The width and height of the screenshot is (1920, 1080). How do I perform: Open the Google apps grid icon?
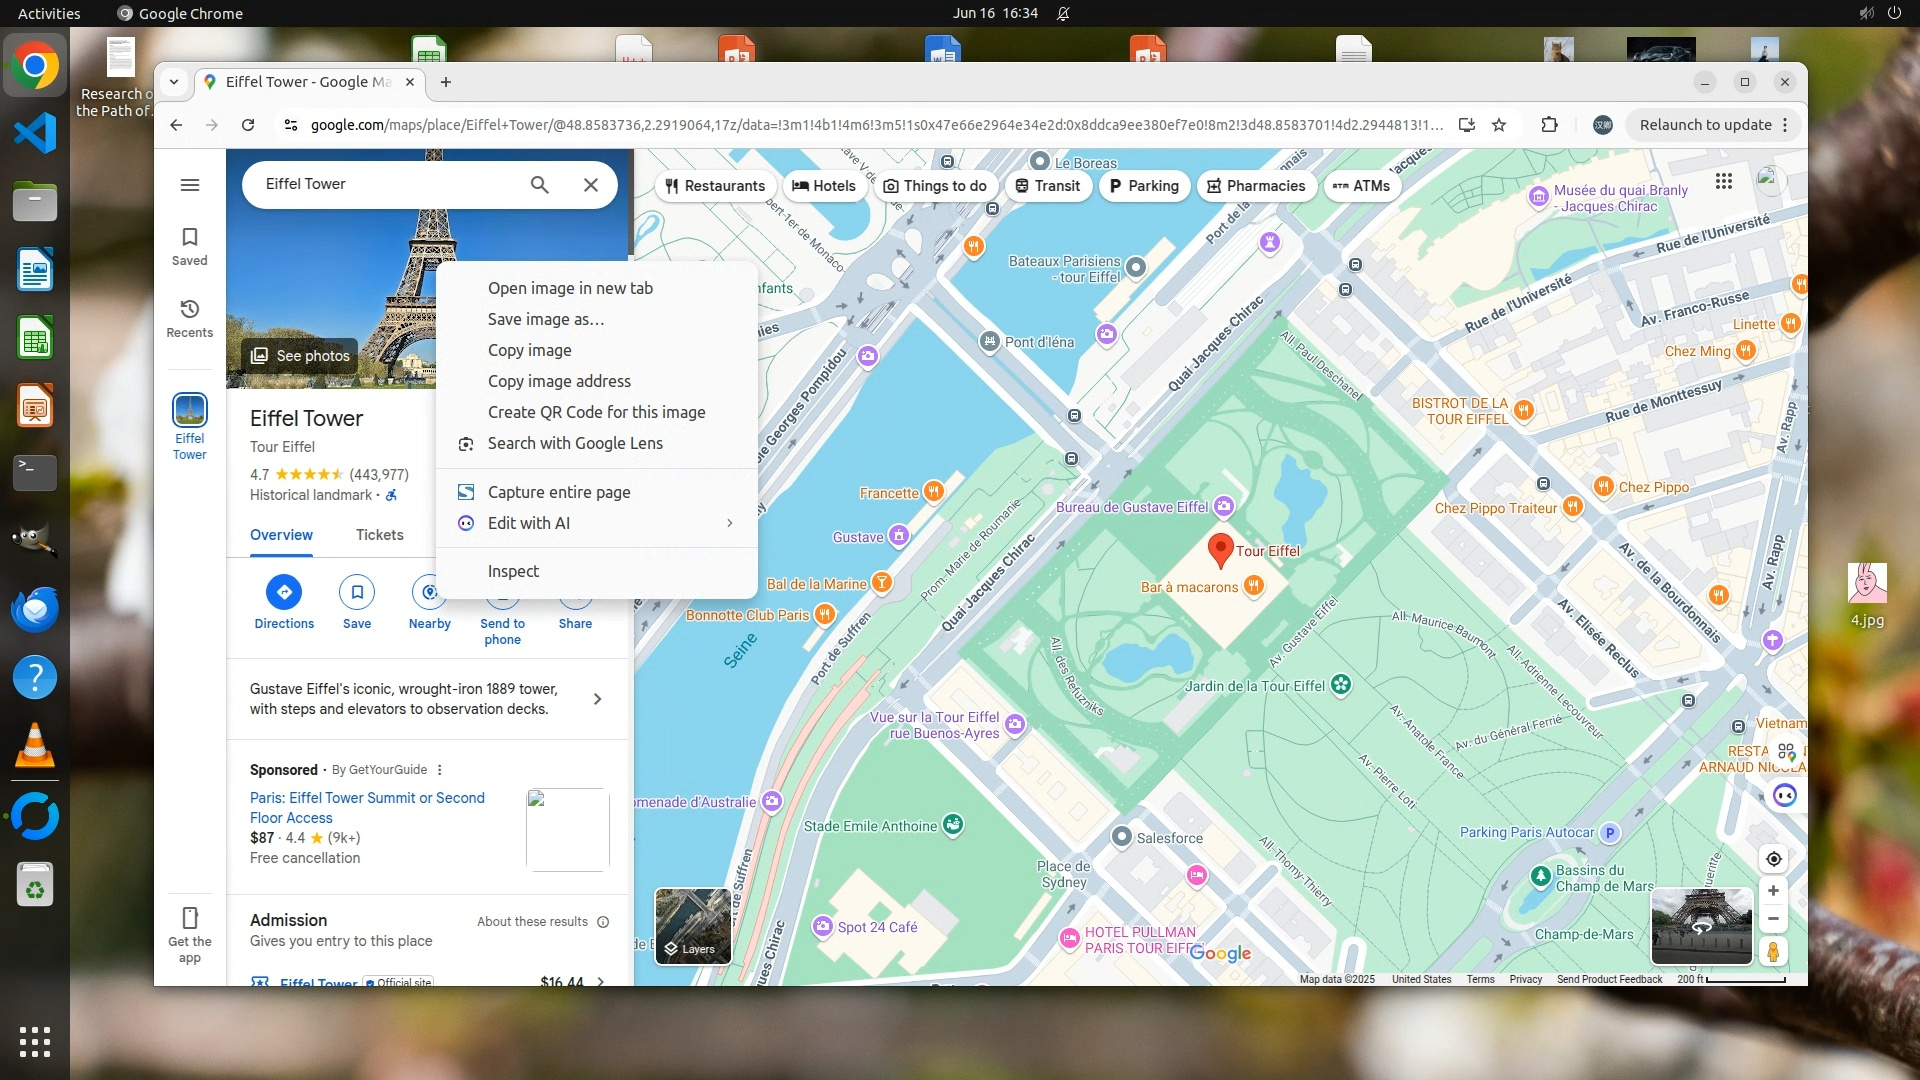click(1724, 181)
